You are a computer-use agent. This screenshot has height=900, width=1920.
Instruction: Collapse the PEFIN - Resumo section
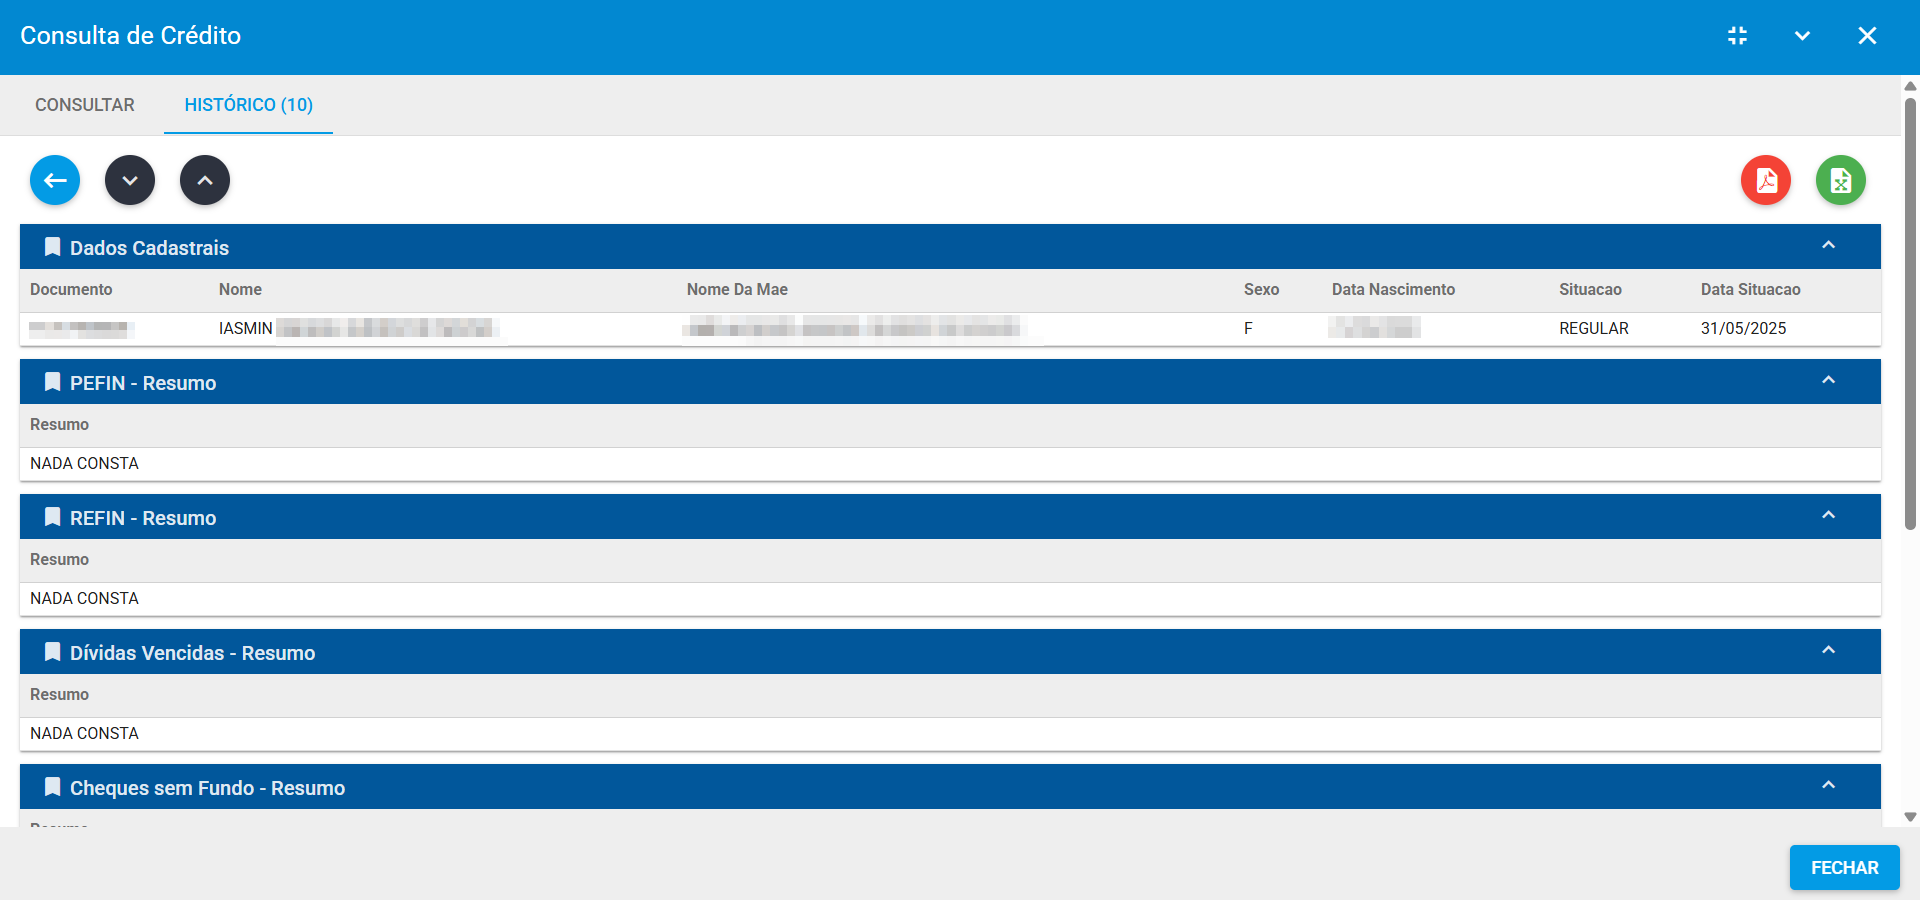[1828, 381]
